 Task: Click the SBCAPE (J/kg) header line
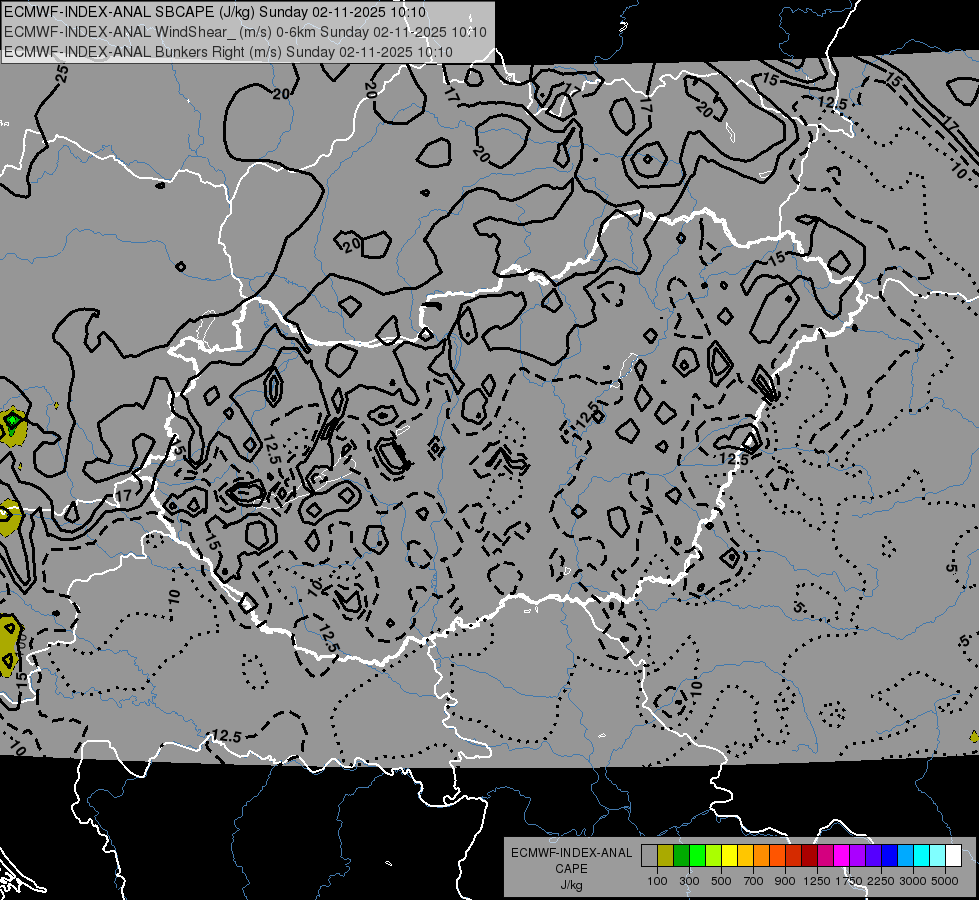coord(215,12)
